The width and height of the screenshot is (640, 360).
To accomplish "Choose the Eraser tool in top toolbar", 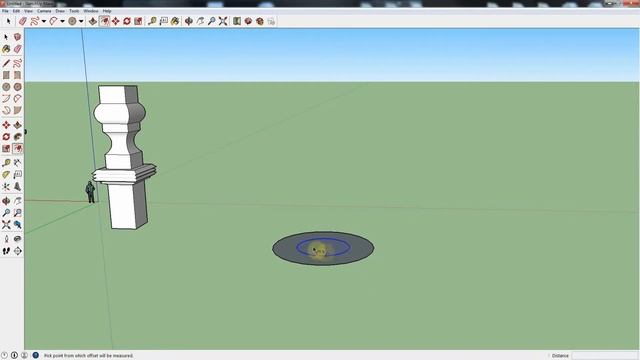I will click(23, 21).
